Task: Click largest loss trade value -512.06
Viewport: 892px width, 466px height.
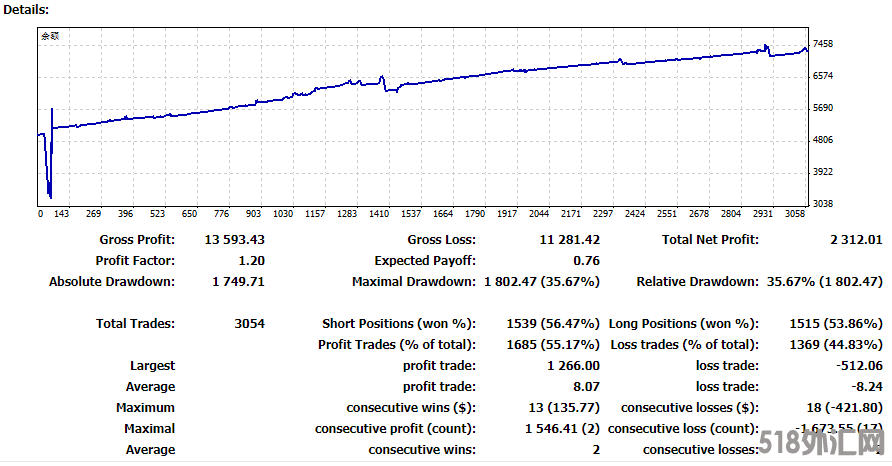Action: coord(859,366)
